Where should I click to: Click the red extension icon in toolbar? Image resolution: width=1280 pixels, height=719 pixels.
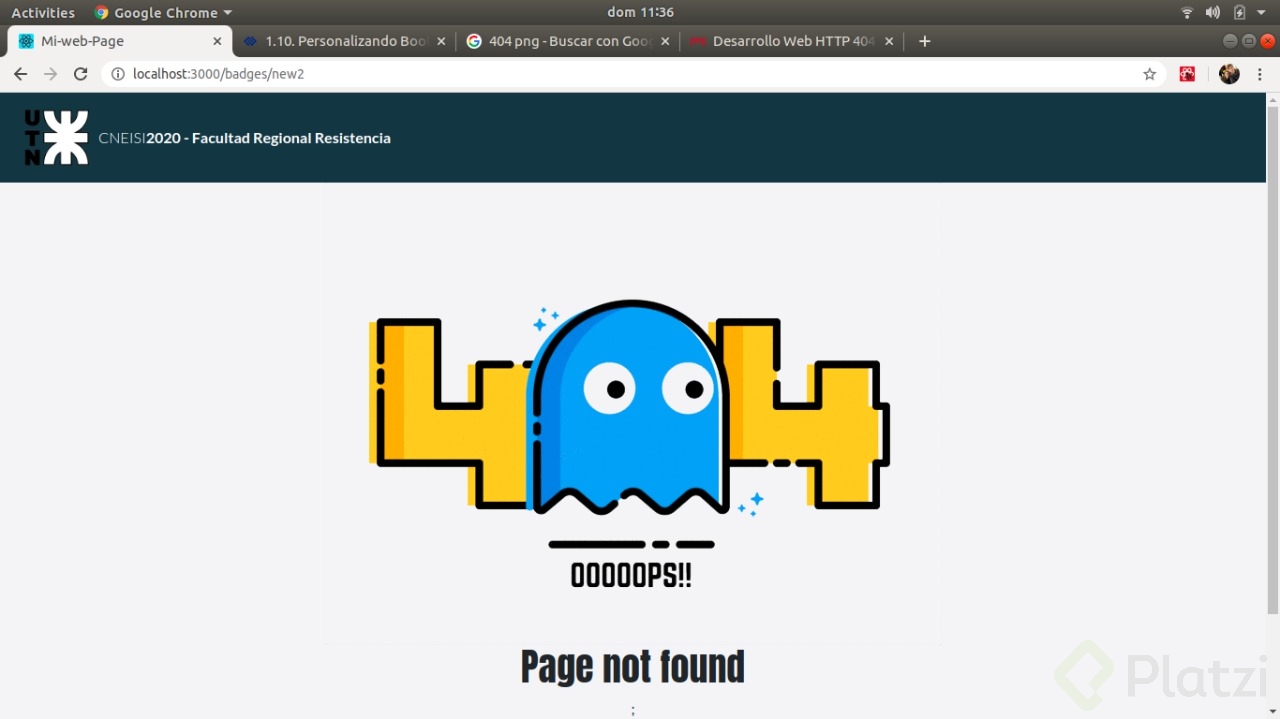(1187, 74)
